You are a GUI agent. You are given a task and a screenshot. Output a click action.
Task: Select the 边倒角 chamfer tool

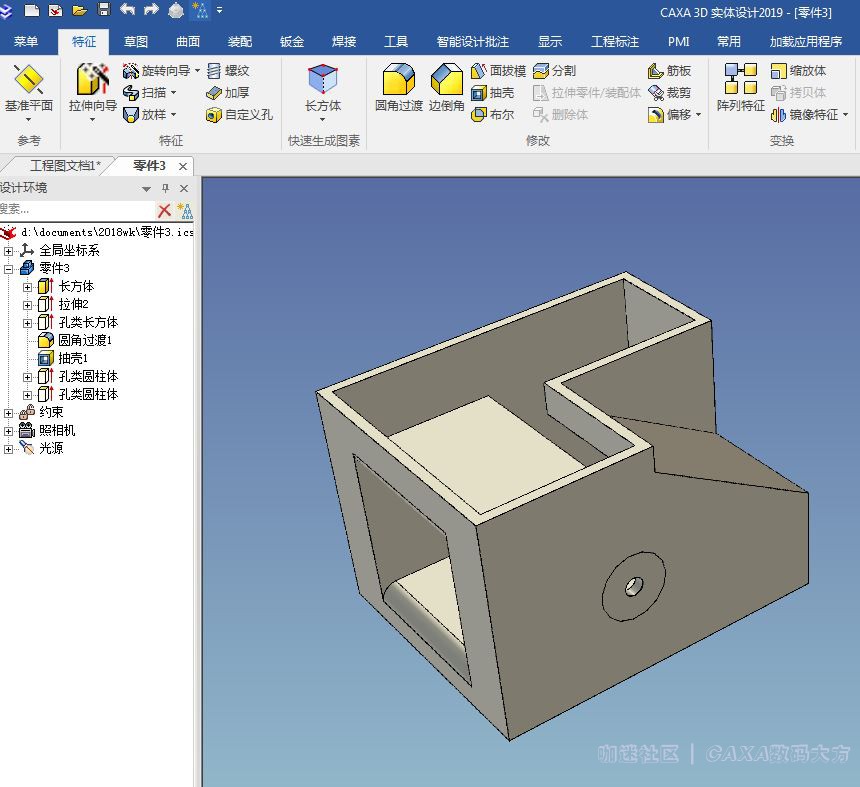(446, 82)
